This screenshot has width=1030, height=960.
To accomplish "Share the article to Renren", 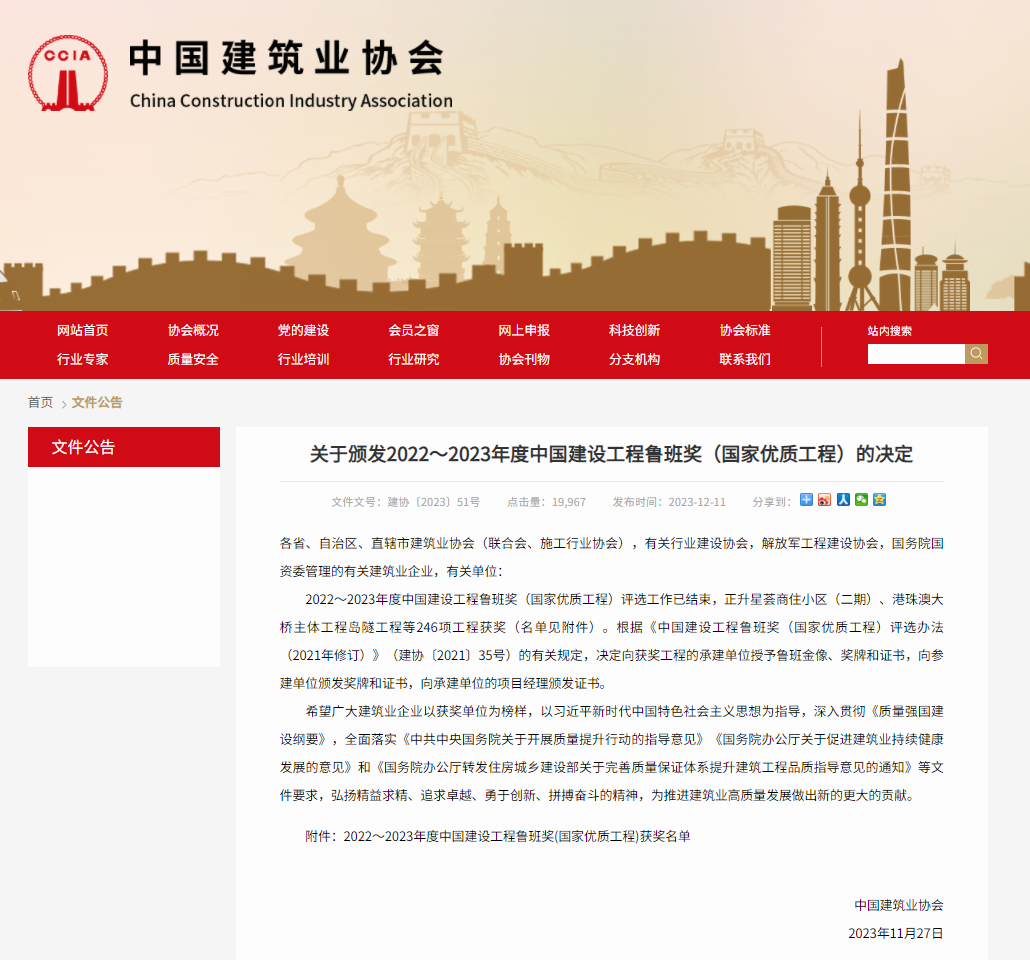I will tap(842, 500).
